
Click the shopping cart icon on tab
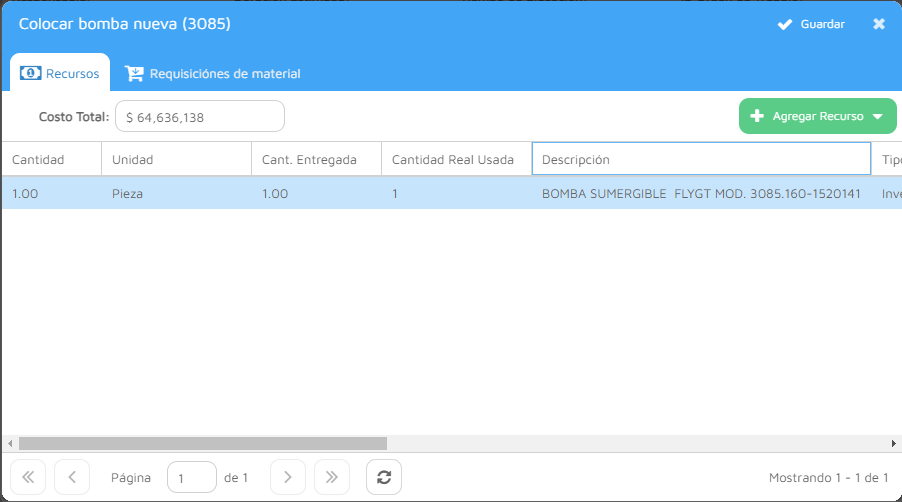(134, 74)
